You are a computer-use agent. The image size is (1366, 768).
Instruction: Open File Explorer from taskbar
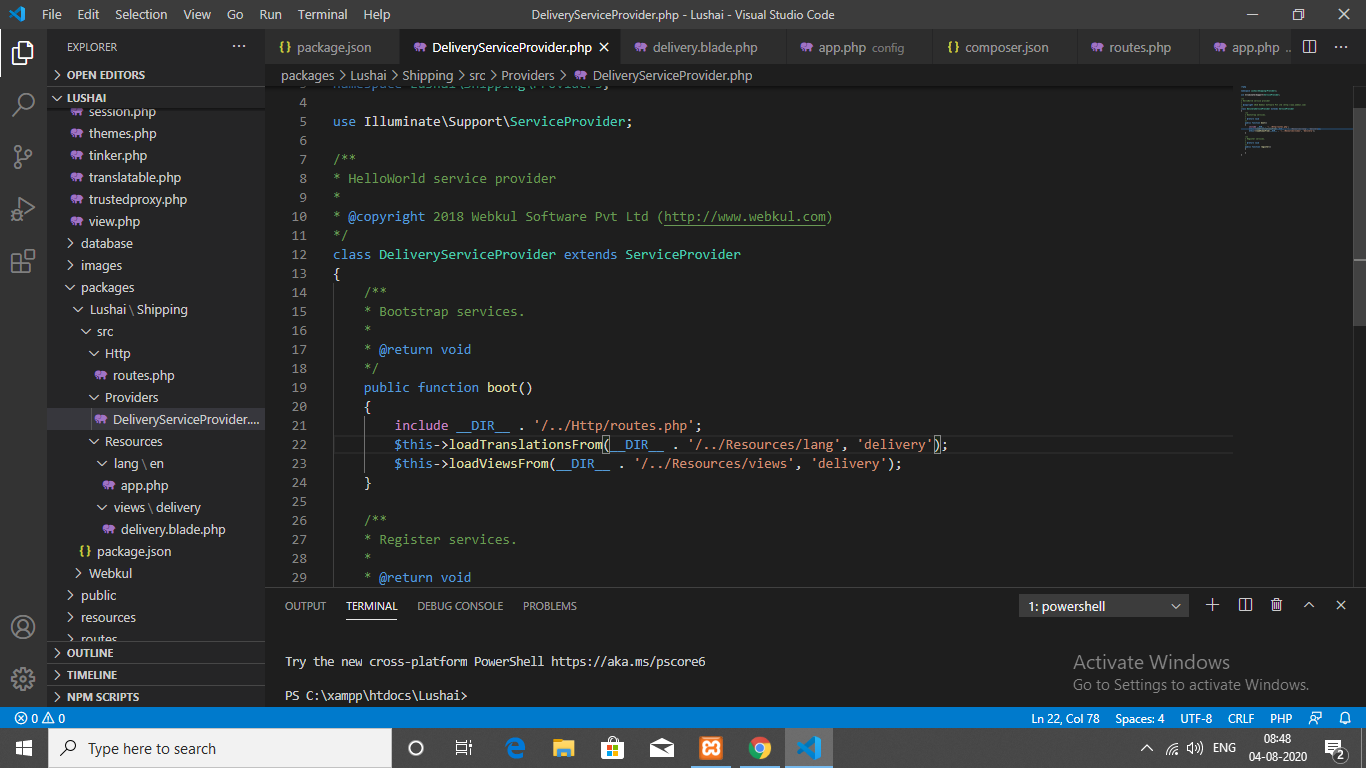pos(564,748)
